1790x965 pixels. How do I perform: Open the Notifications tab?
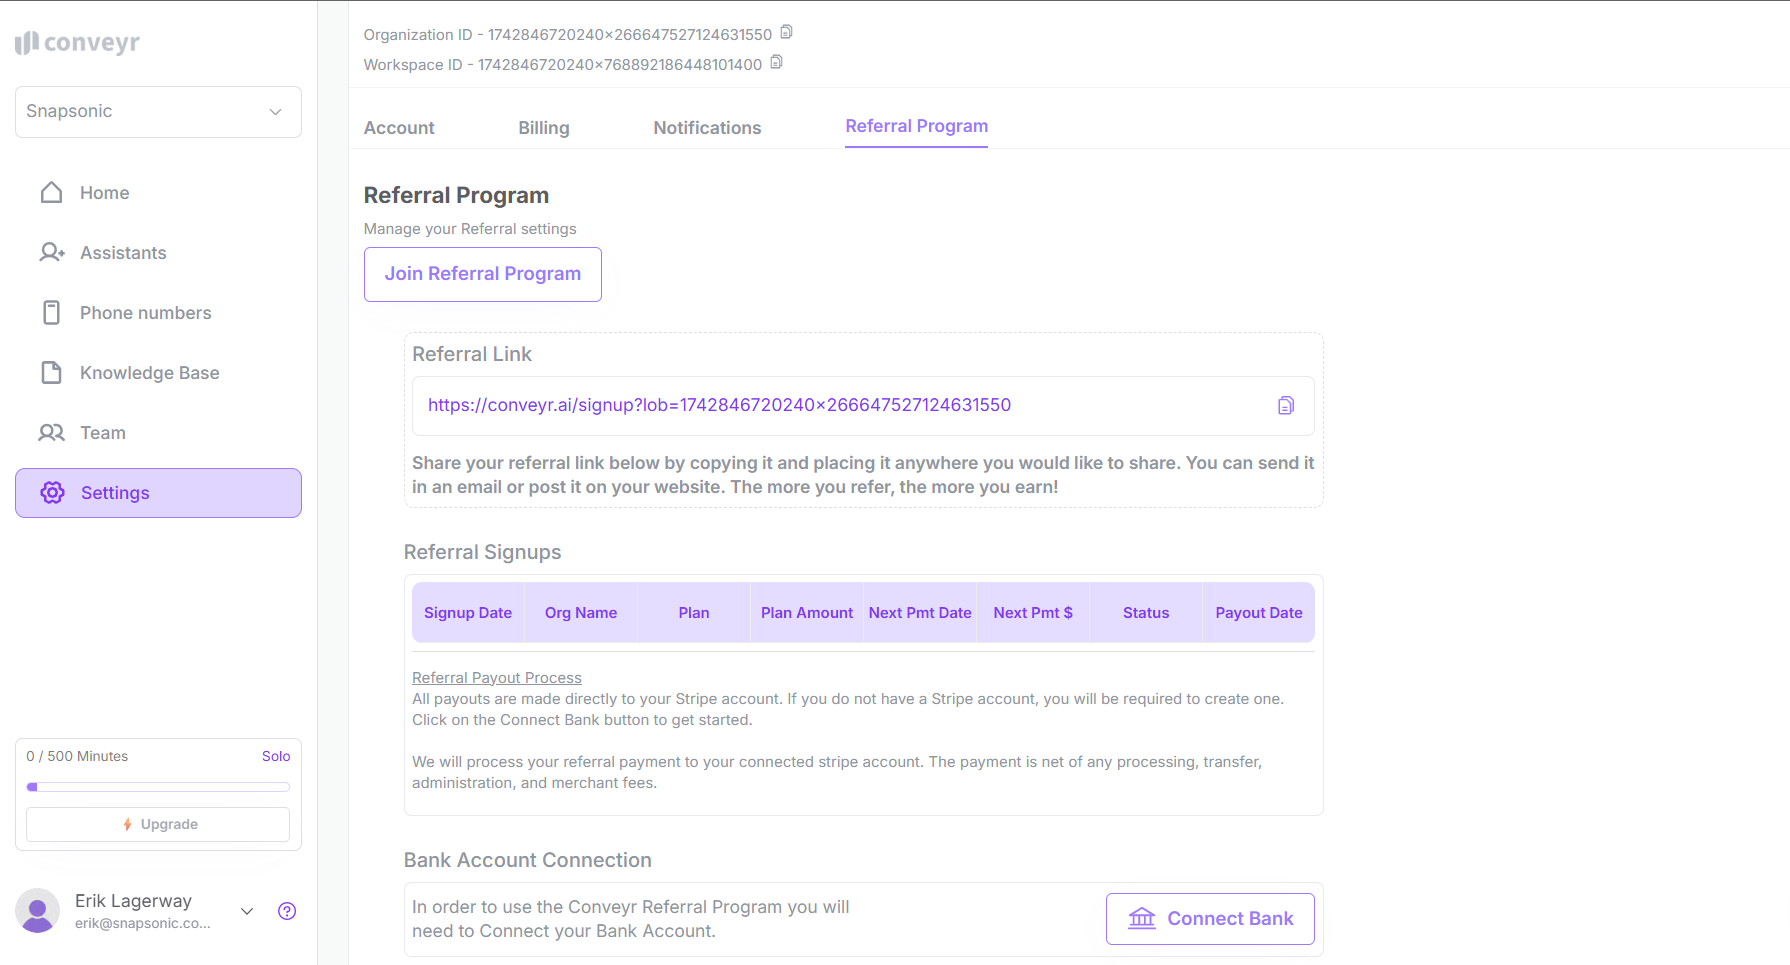(x=707, y=128)
